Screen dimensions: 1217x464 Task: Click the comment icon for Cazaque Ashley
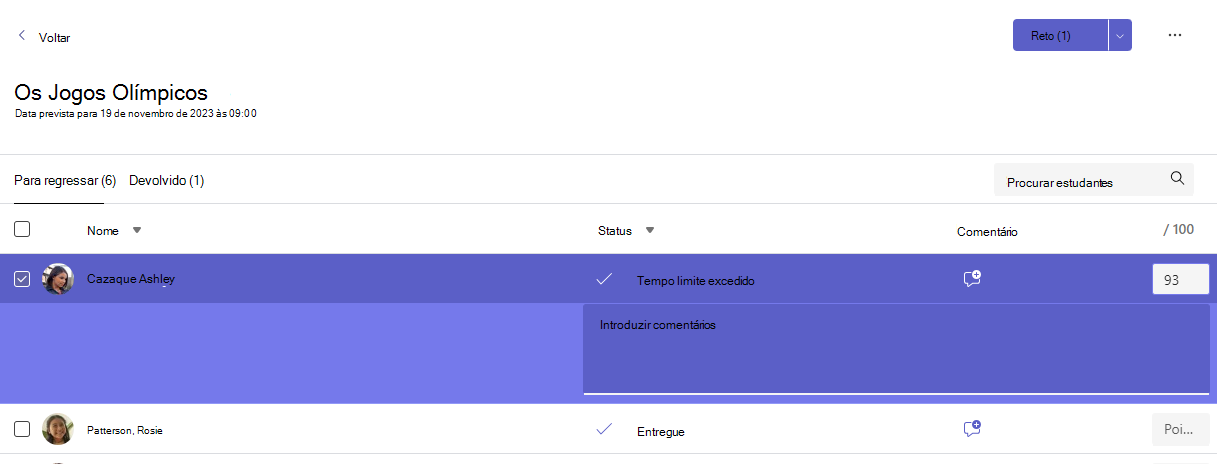tap(971, 279)
